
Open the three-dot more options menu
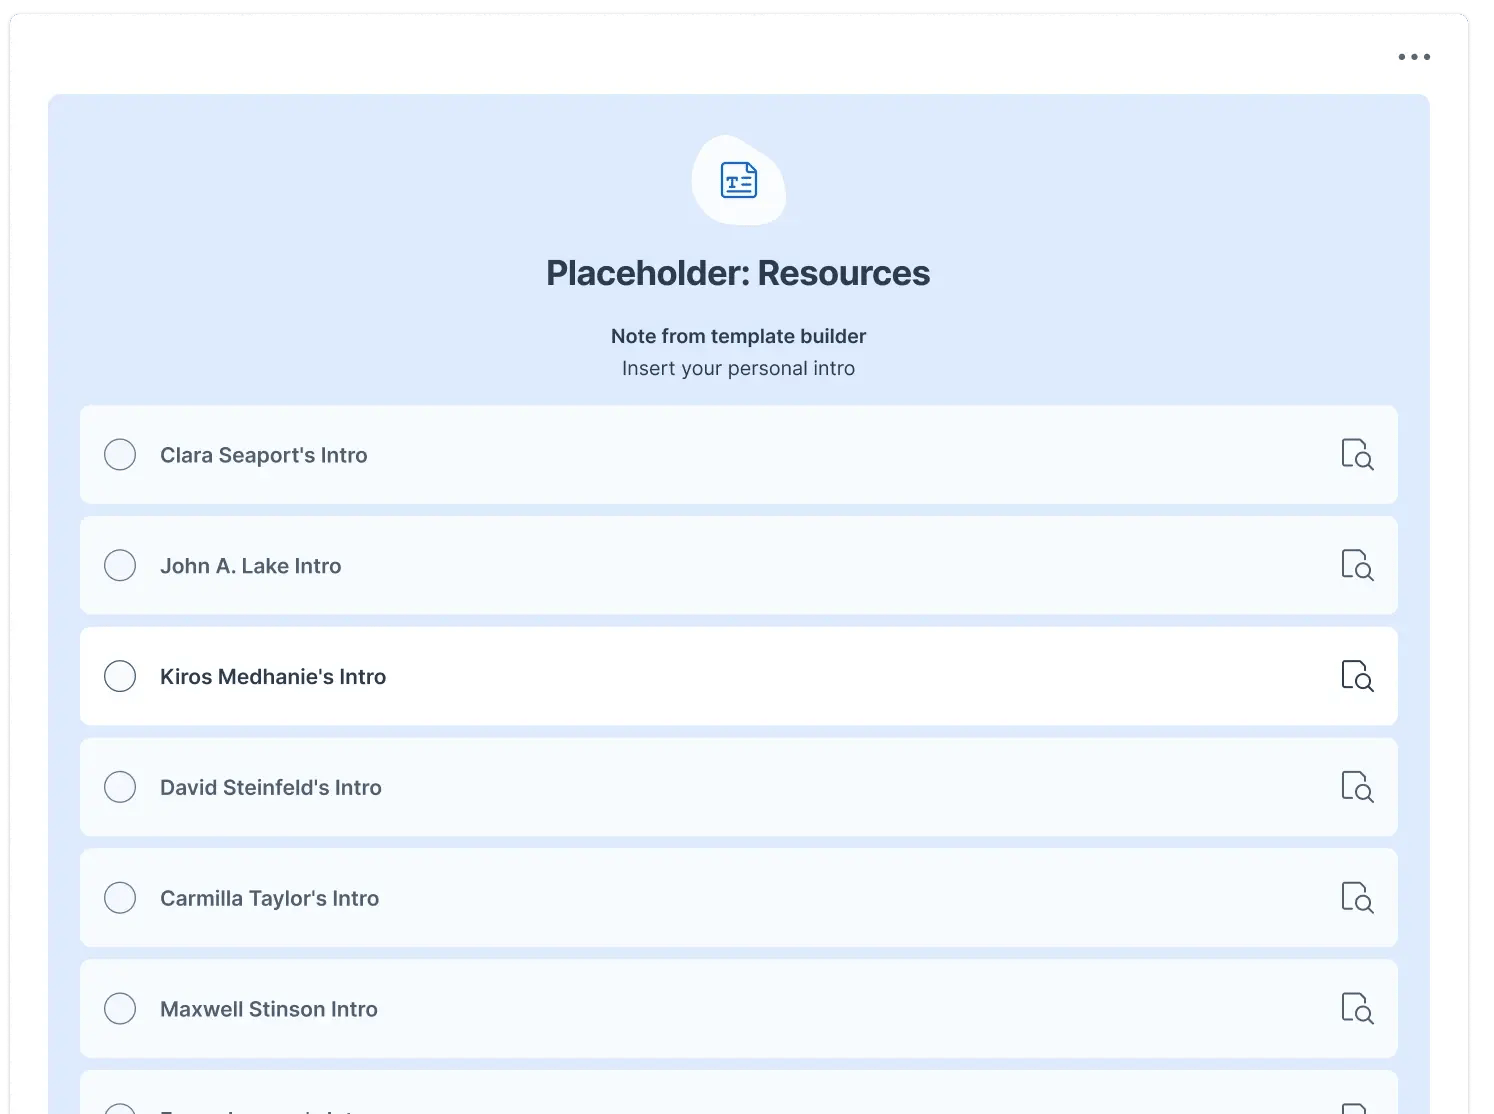pos(1414,57)
